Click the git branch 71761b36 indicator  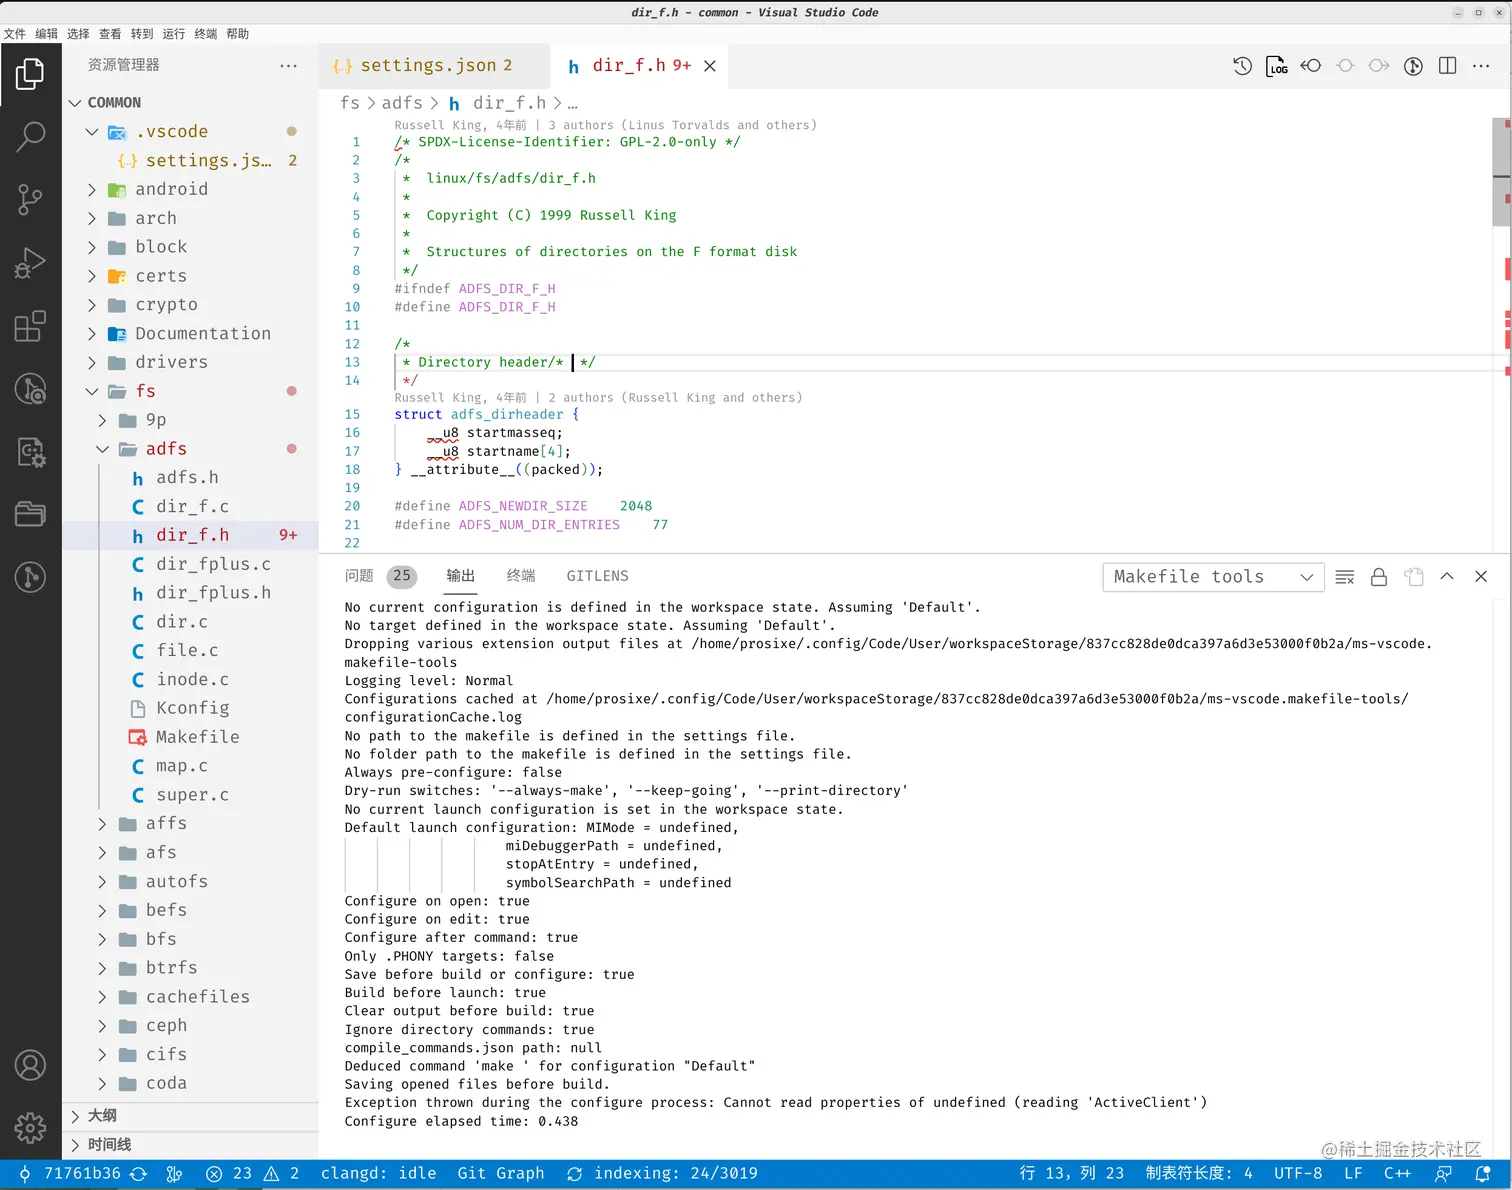(69, 1174)
